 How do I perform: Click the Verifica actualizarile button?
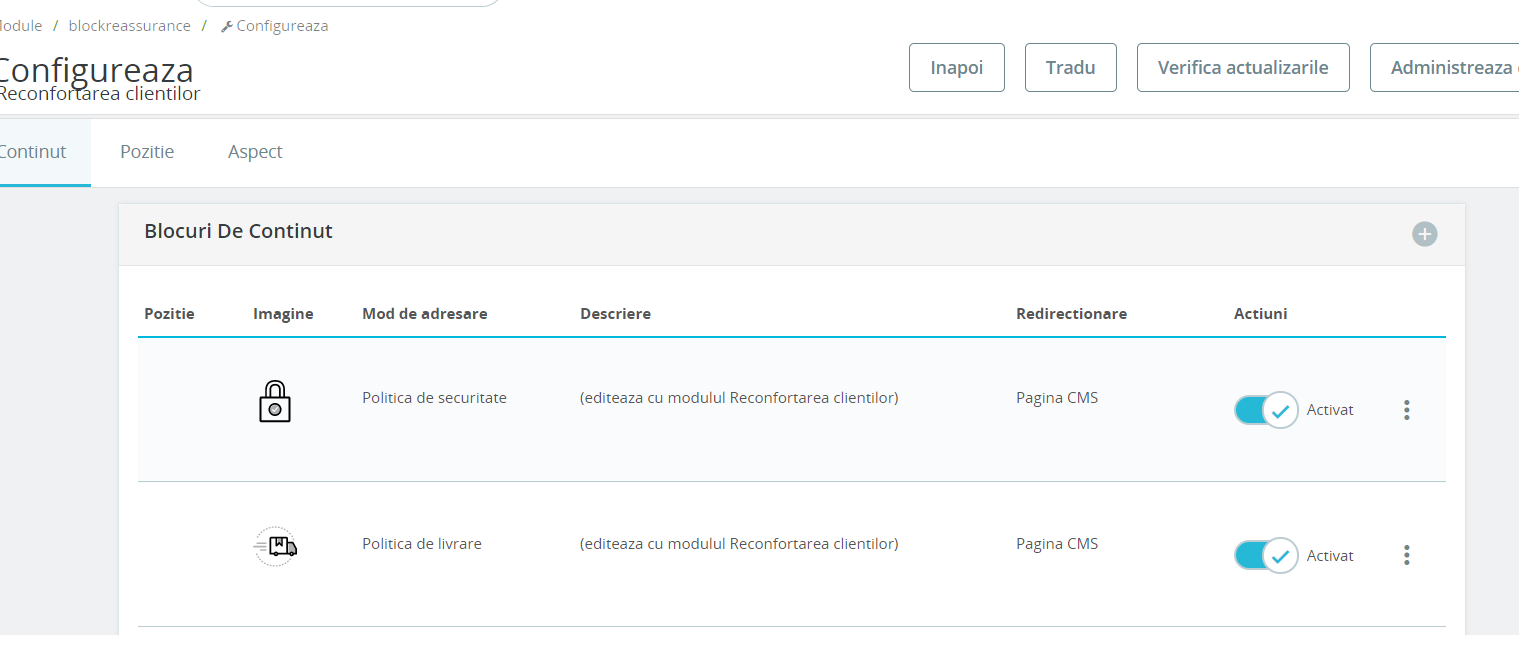coord(1243,68)
